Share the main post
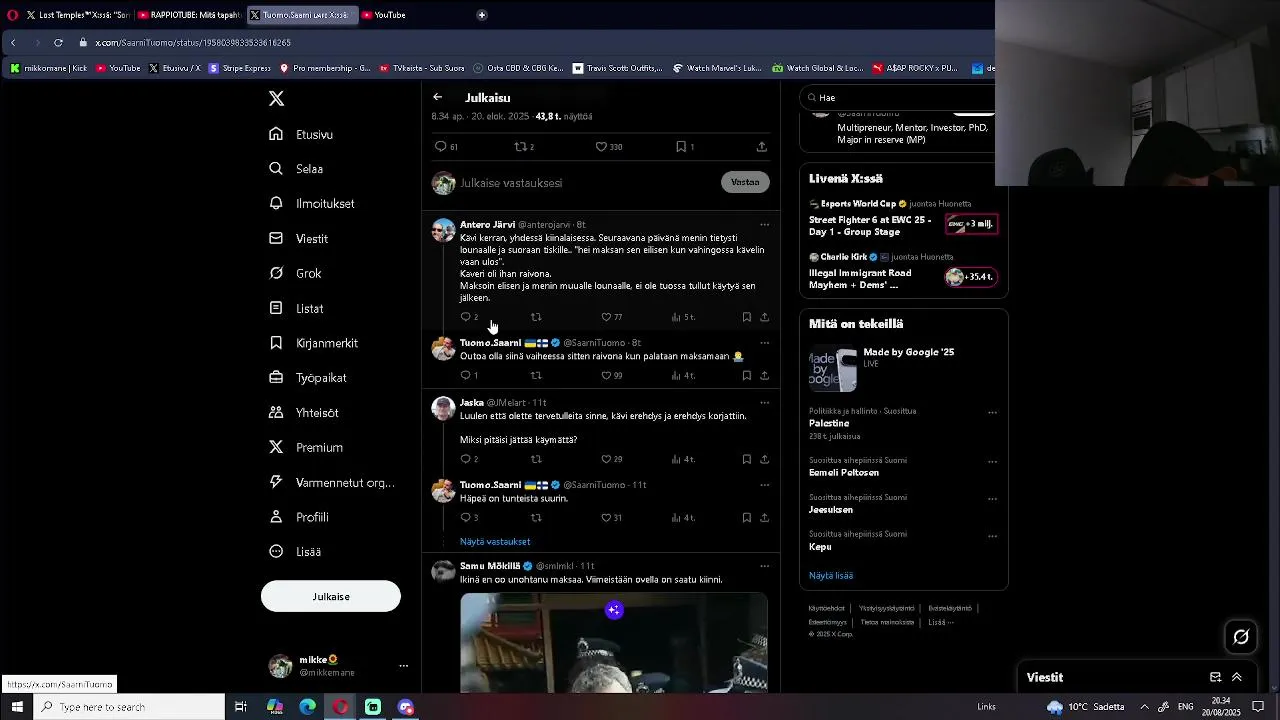The width and height of the screenshot is (1280, 720). point(762,147)
